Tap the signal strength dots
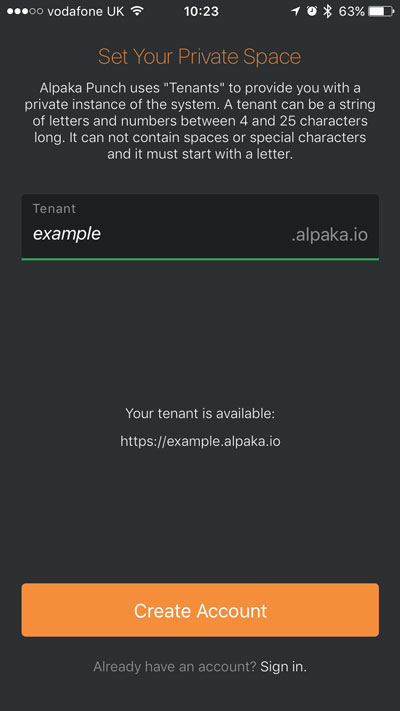 [25, 11]
